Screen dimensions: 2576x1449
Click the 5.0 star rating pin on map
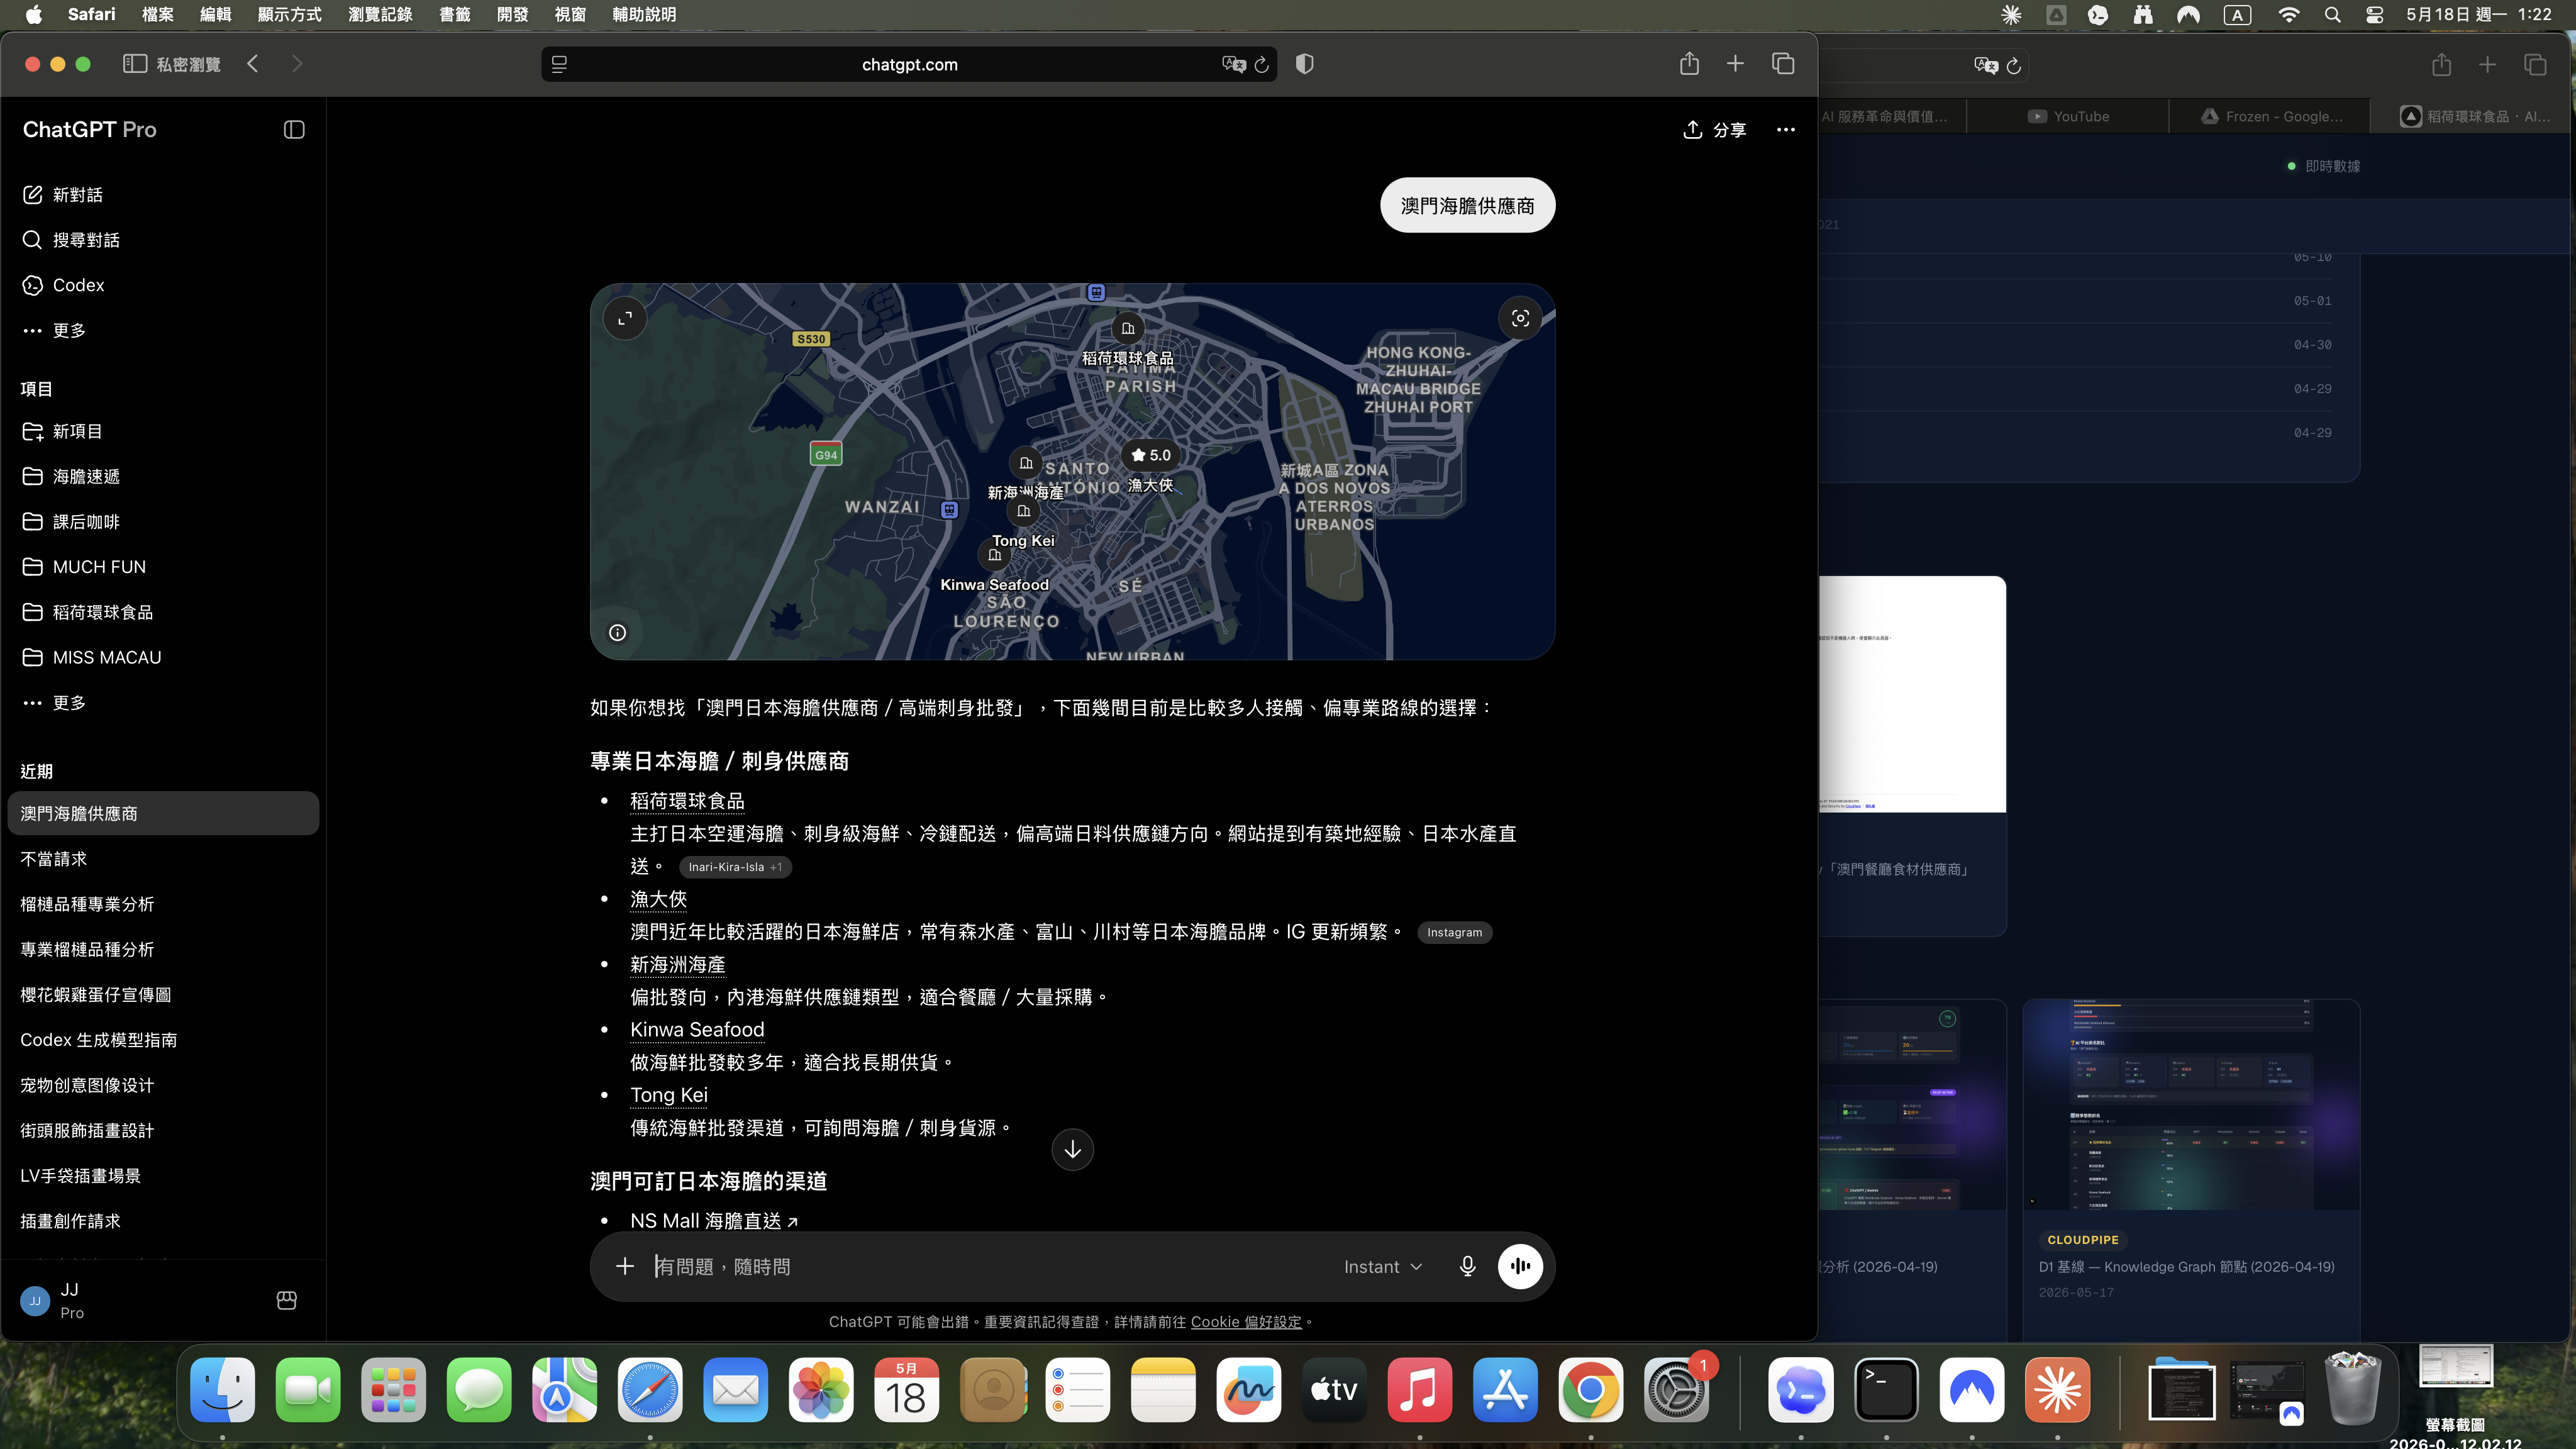(x=1150, y=455)
